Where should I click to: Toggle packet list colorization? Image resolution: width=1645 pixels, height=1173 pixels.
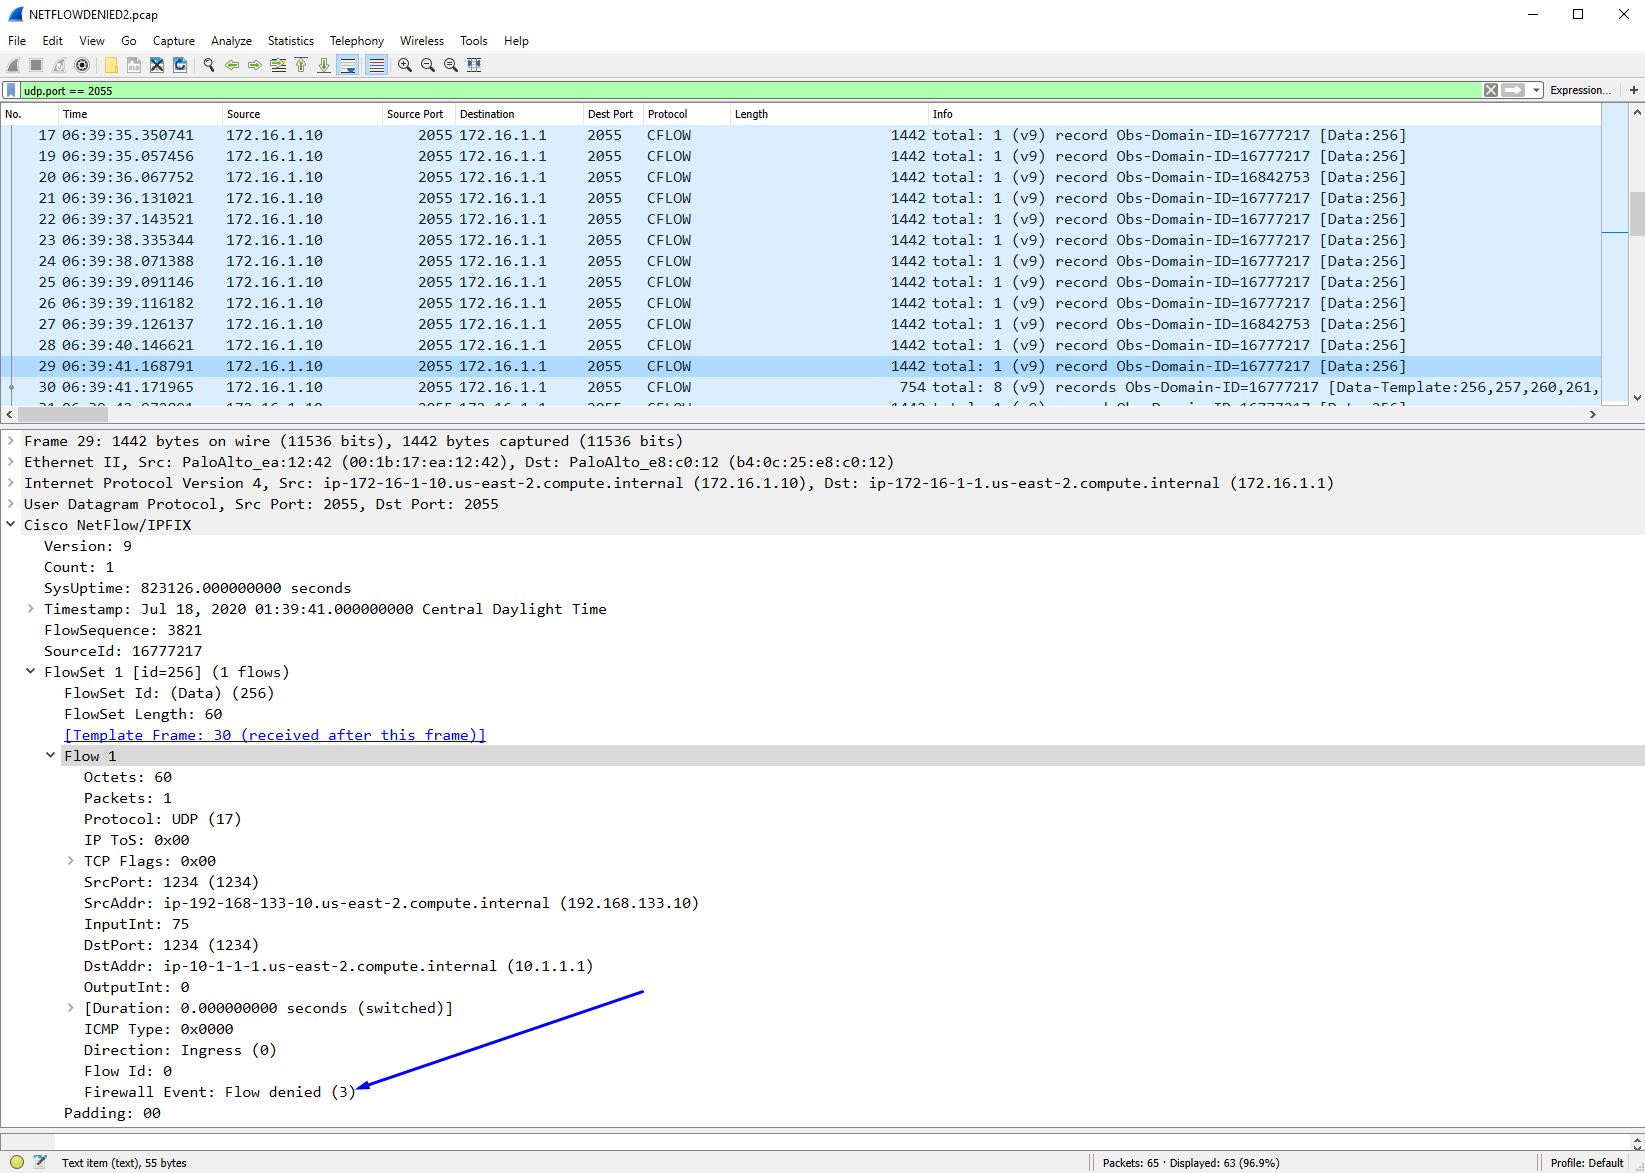coord(376,65)
